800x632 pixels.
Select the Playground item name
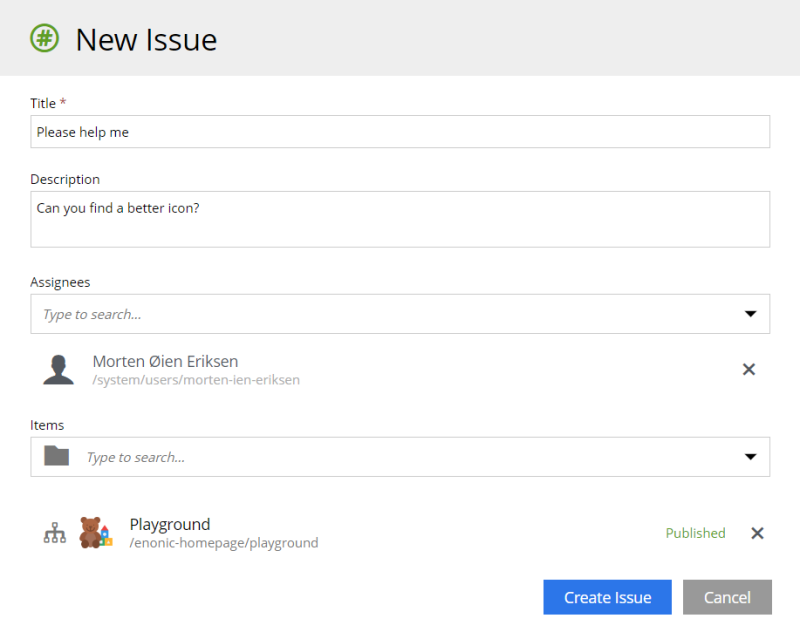click(170, 524)
